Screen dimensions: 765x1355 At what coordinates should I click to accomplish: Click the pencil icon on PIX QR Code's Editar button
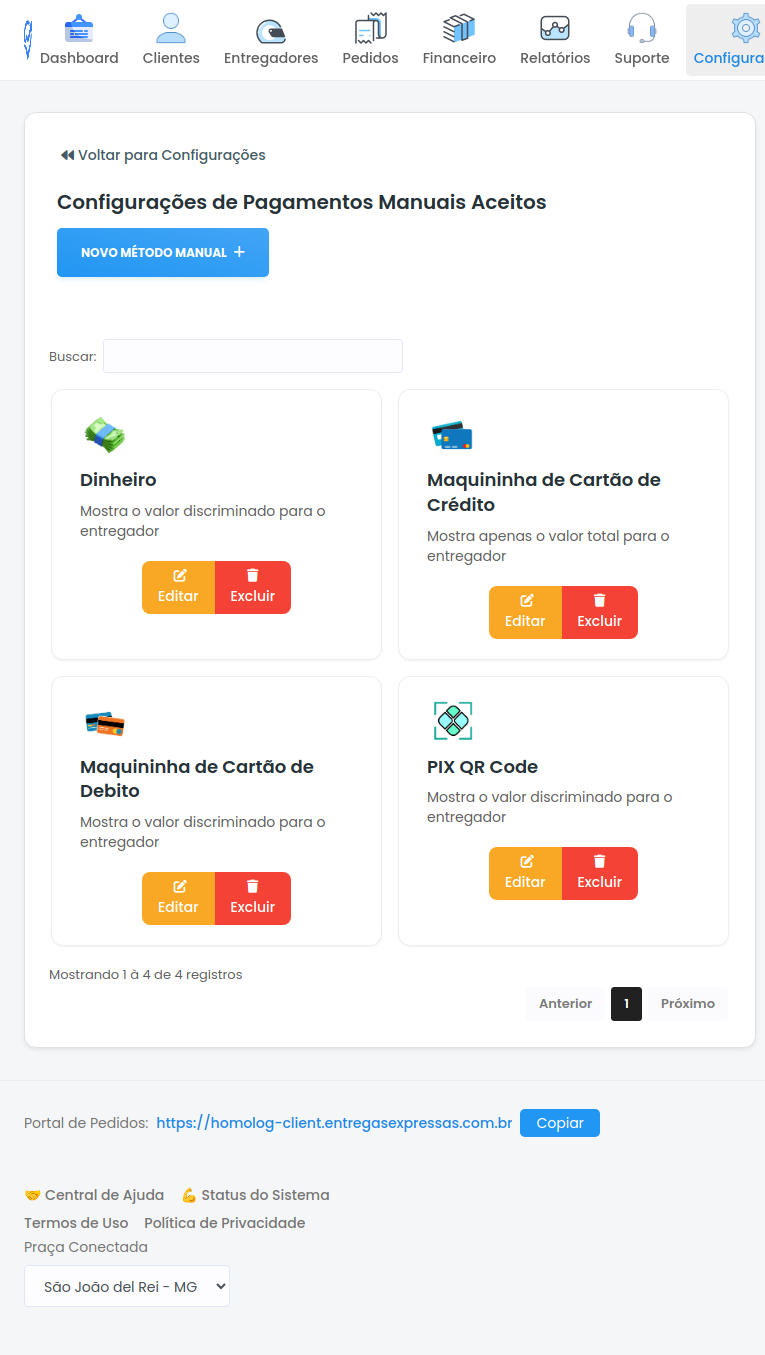coord(525,862)
